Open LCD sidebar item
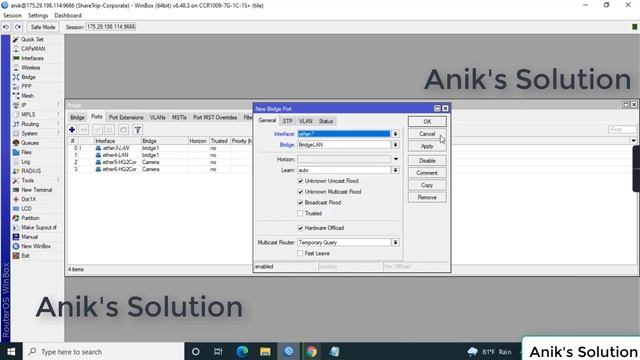640x360 pixels. click(x=27, y=209)
